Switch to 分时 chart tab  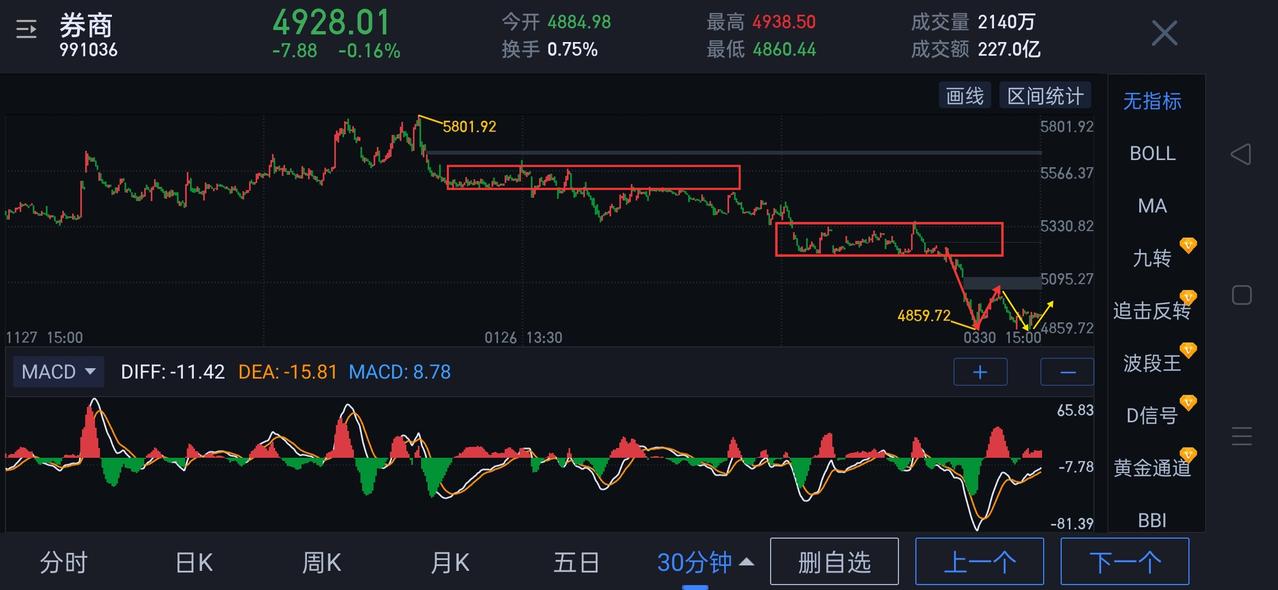[x=64, y=563]
